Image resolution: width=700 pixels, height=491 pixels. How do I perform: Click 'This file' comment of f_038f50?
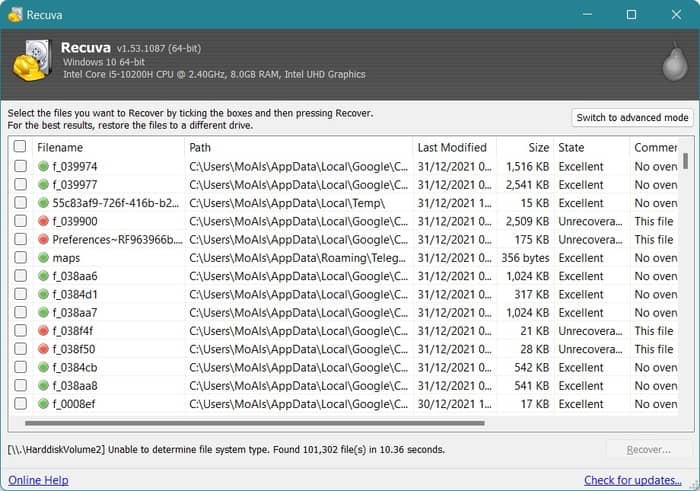pyautogui.click(x=654, y=349)
